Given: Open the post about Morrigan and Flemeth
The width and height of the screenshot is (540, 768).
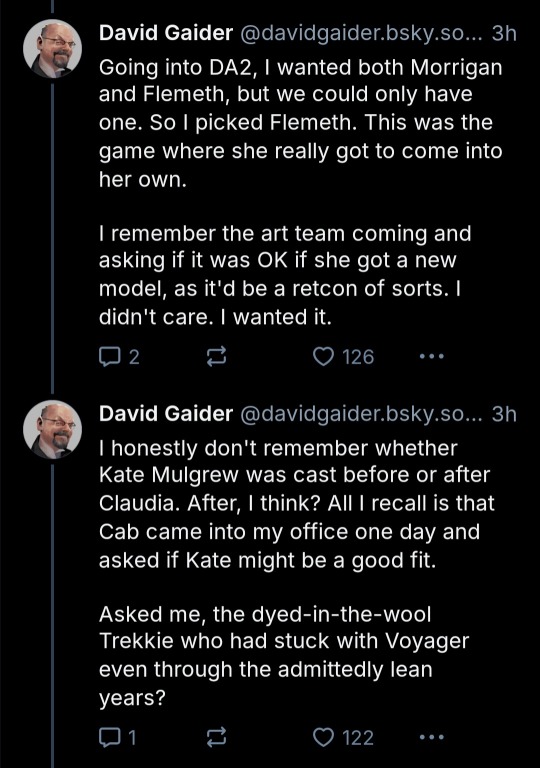Looking at the screenshot, I should pyautogui.click(x=300, y=192).
